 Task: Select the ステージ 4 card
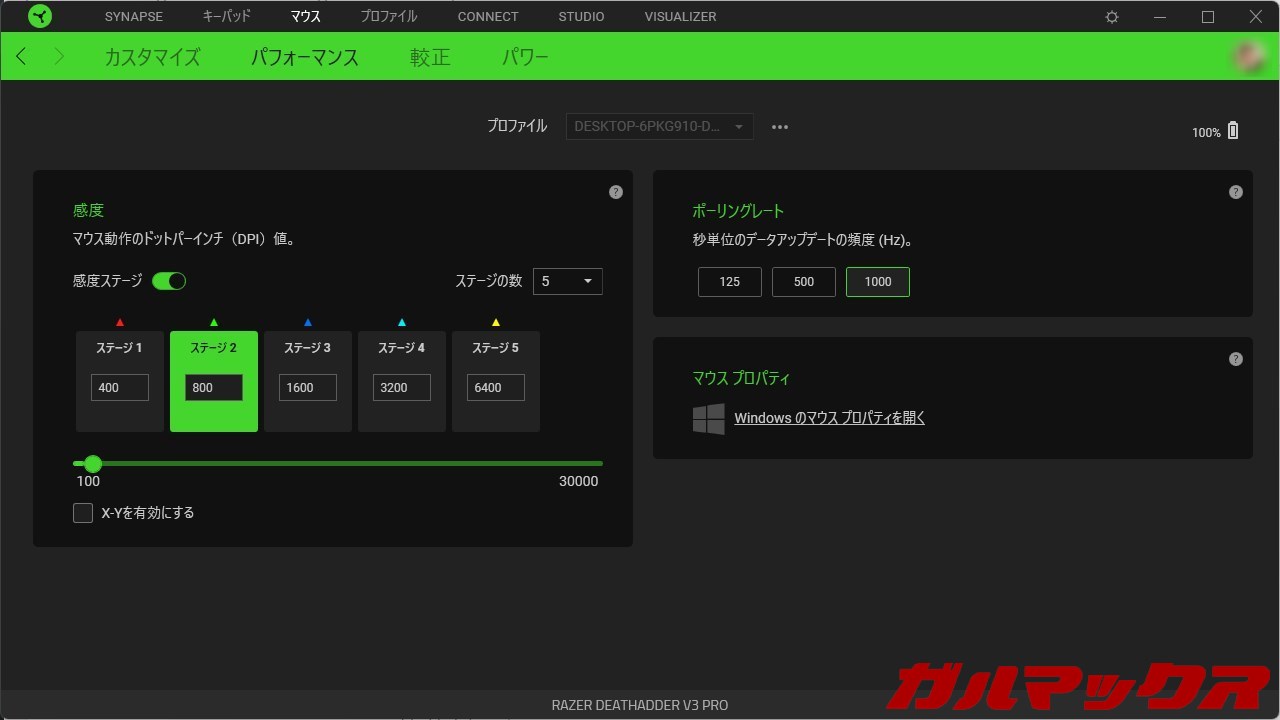coord(401,382)
